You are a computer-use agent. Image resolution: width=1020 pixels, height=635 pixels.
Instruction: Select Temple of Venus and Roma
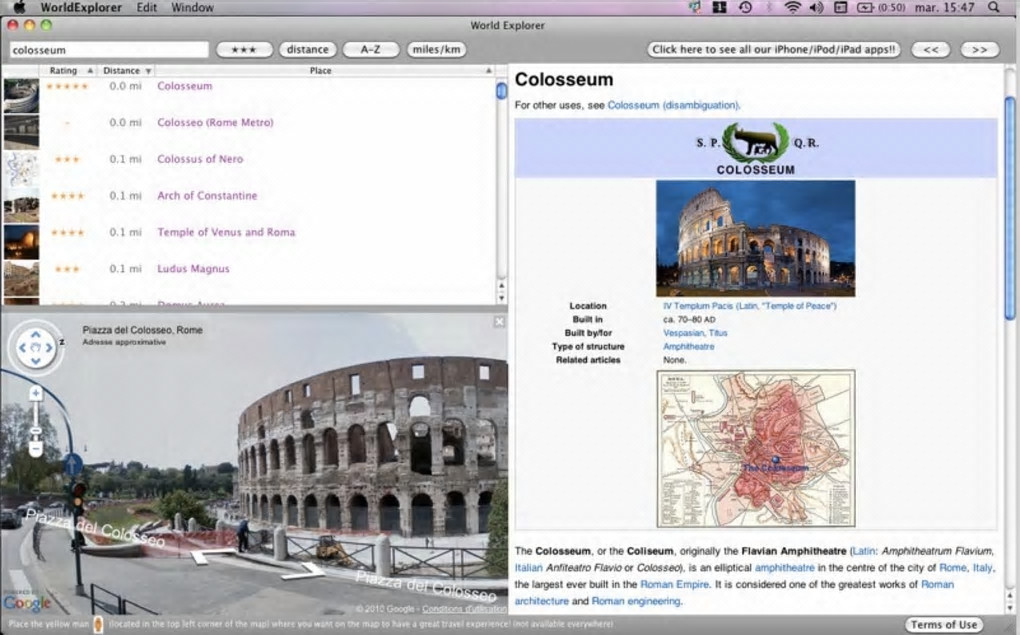click(x=226, y=232)
